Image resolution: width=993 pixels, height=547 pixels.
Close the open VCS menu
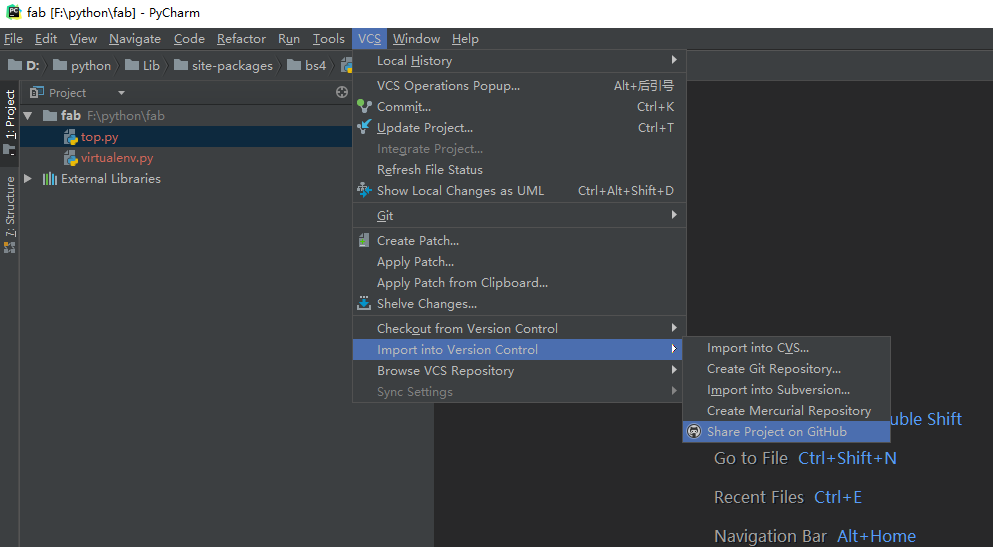pos(369,39)
